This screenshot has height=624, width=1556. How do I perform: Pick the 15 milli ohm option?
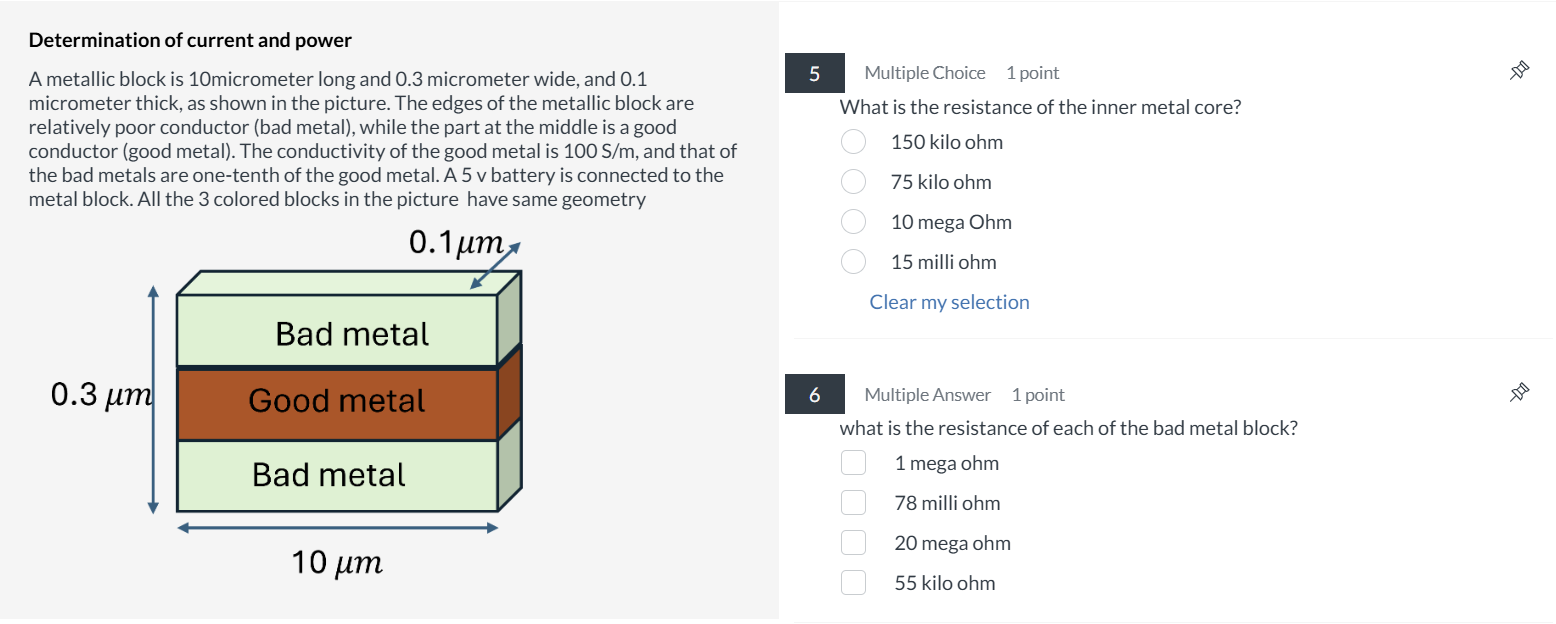click(853, 261)
